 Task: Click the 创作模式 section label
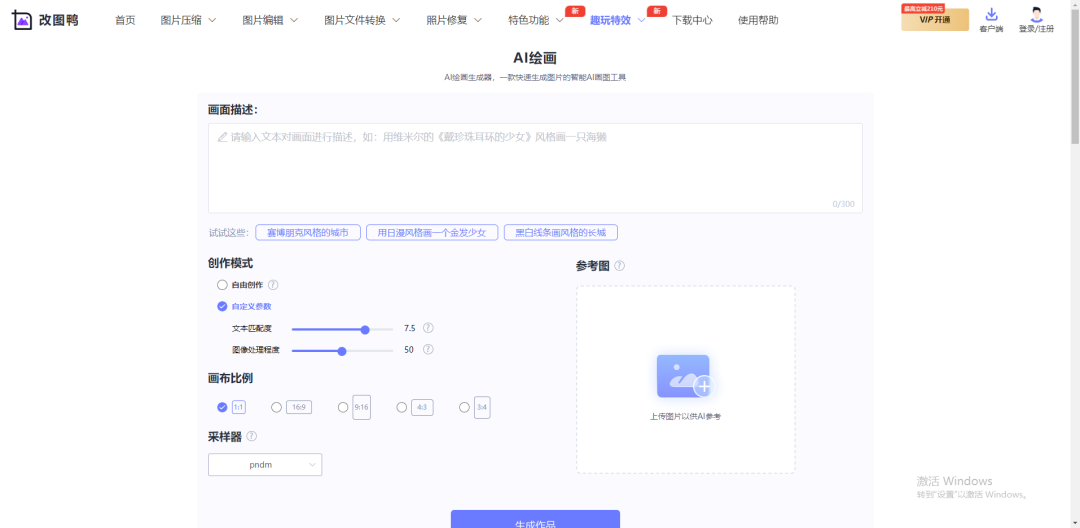click(x=231, y=263)
